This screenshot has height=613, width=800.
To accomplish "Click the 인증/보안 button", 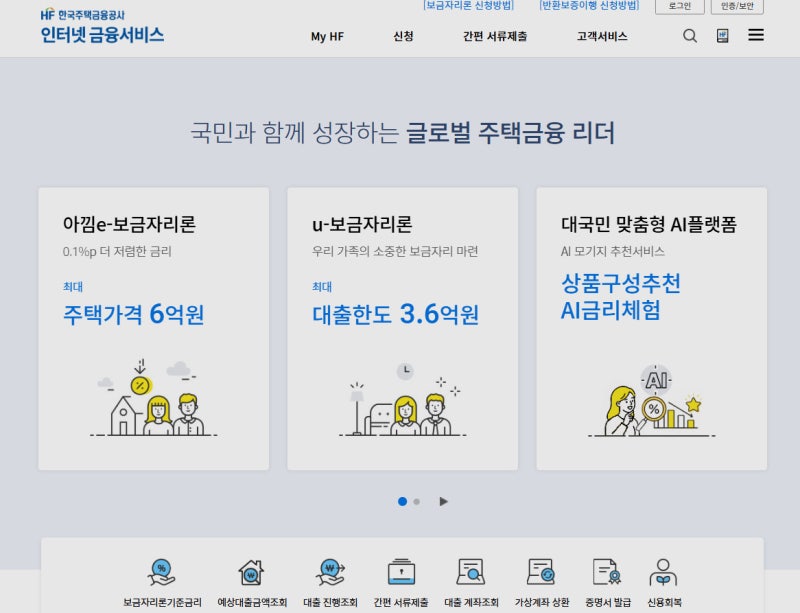I will tap(737, 6).
